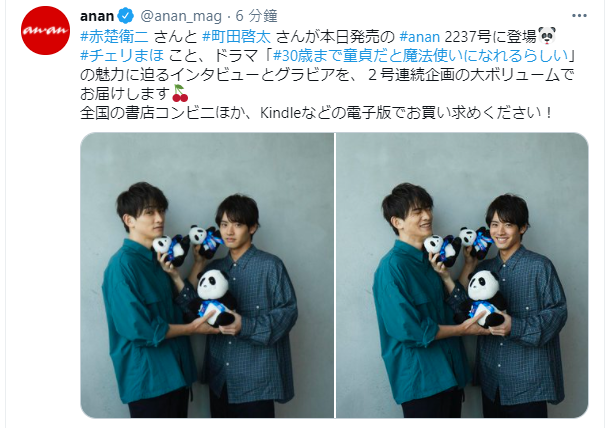Click the anan red profile avatar
605x428 pixels.
tap(45, 30)
